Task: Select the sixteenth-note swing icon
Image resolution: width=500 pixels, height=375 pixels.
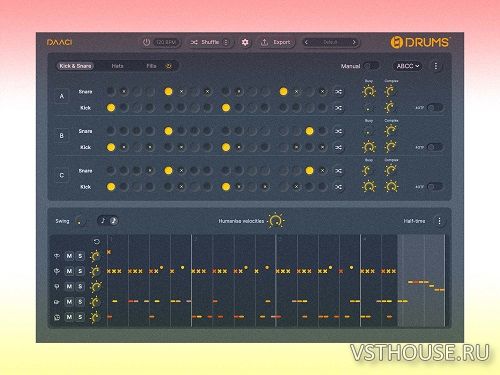Action: (114, 221)
